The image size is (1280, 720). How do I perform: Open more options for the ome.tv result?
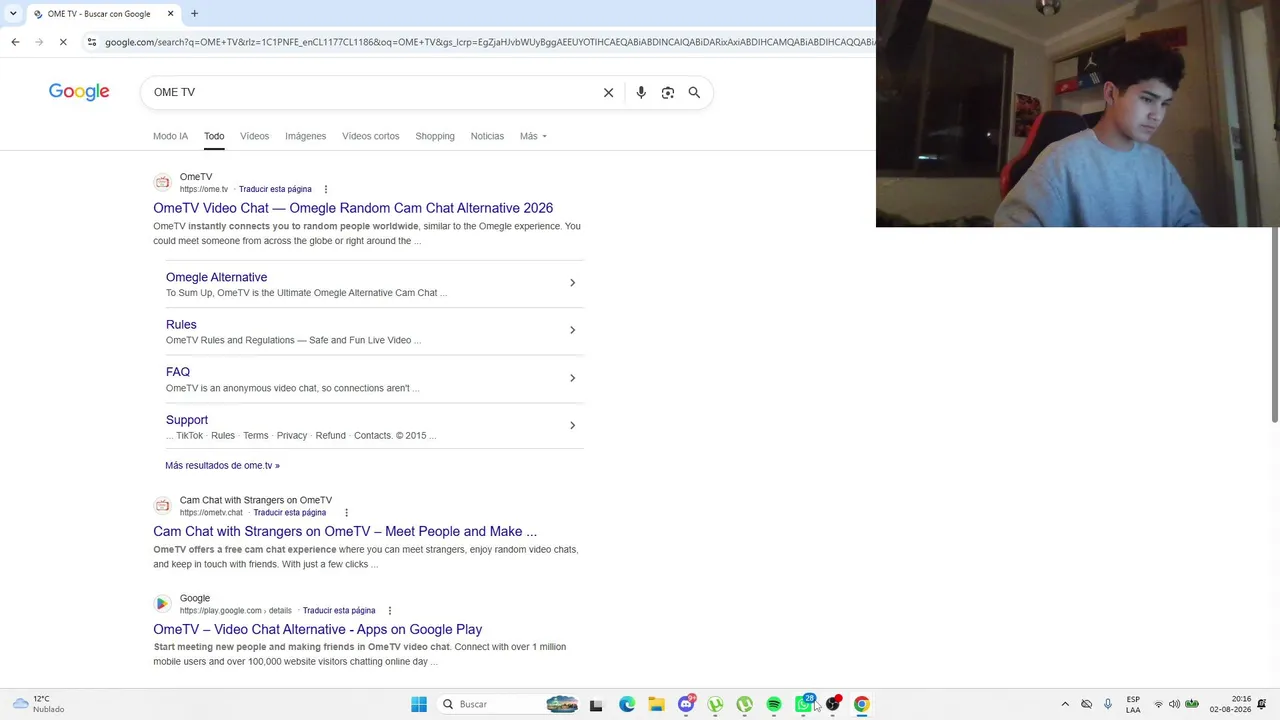325,189
